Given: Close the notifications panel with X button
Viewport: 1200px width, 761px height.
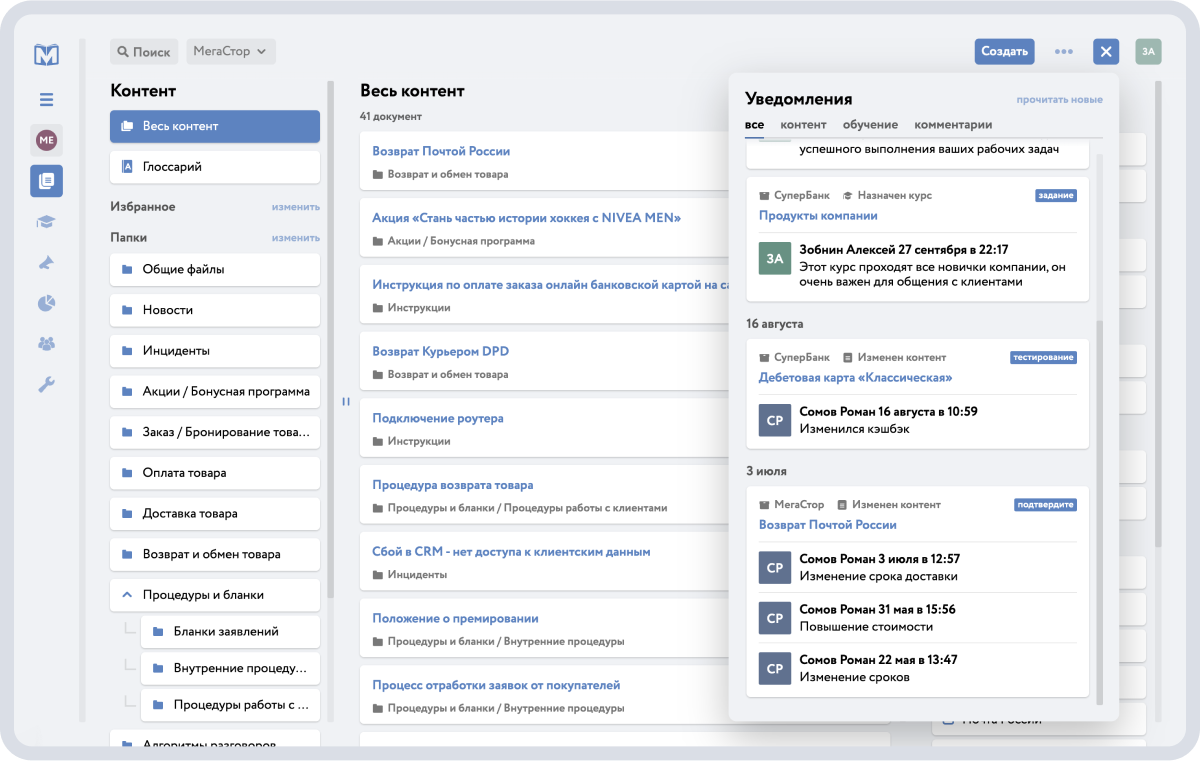Looking at the screenshot, I should coord(1105,51).
